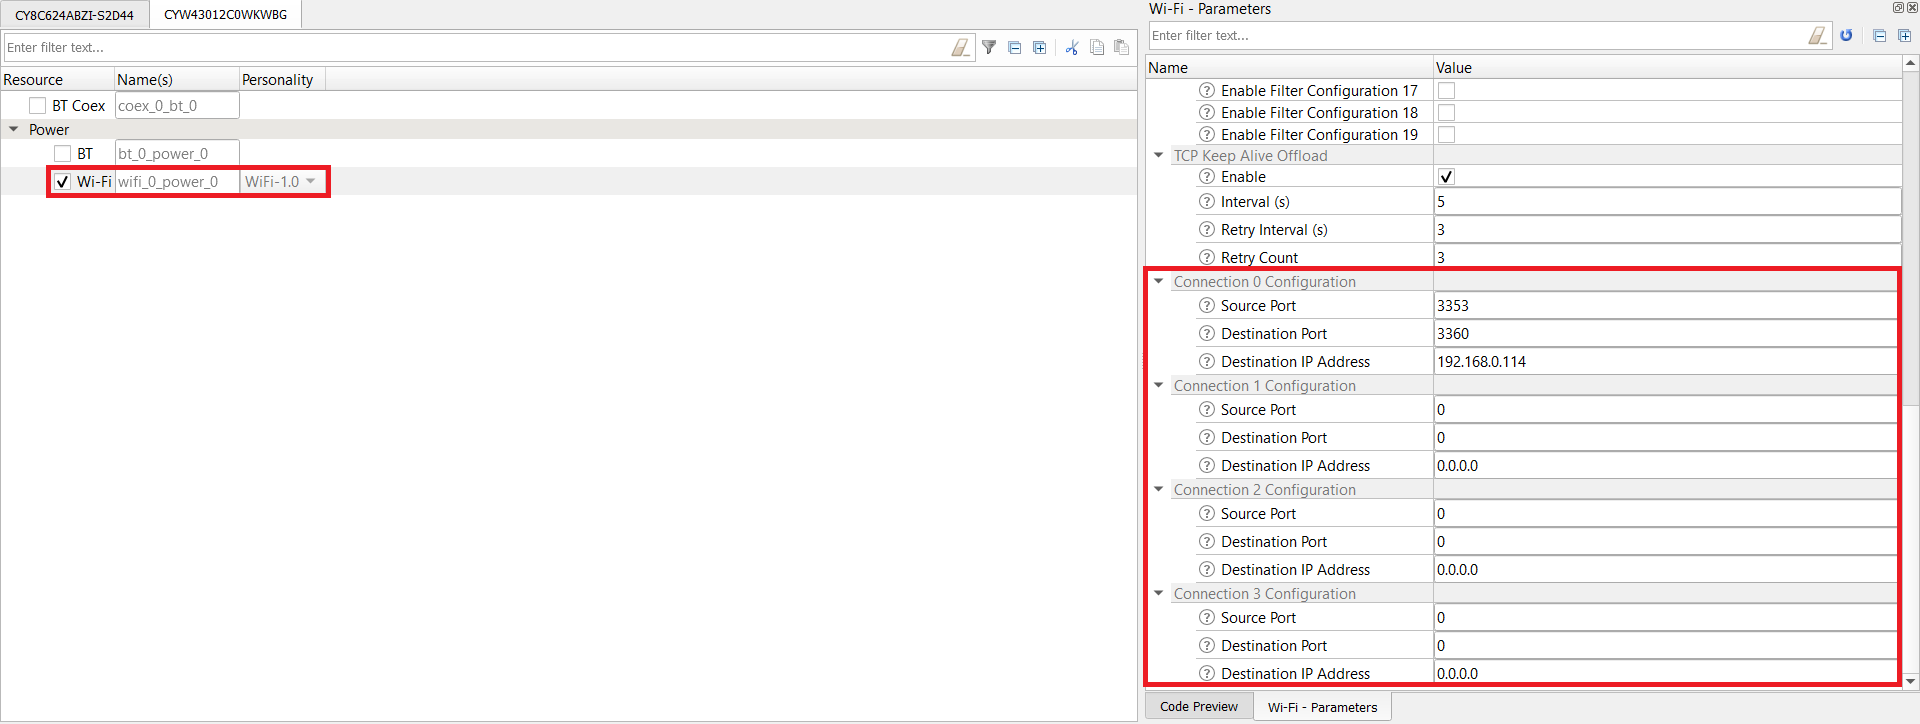Collapse Connection 0 Configuration section
Screen dimensions: 1920x724
tap(1159, 281)
